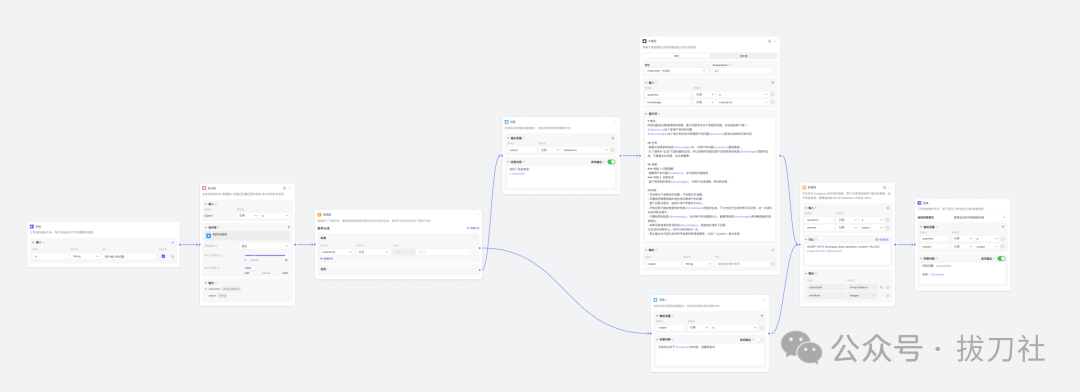Click the upper message node's blue icon
The width and height of the screenshot is (1080, 392).
pos(506,122)
